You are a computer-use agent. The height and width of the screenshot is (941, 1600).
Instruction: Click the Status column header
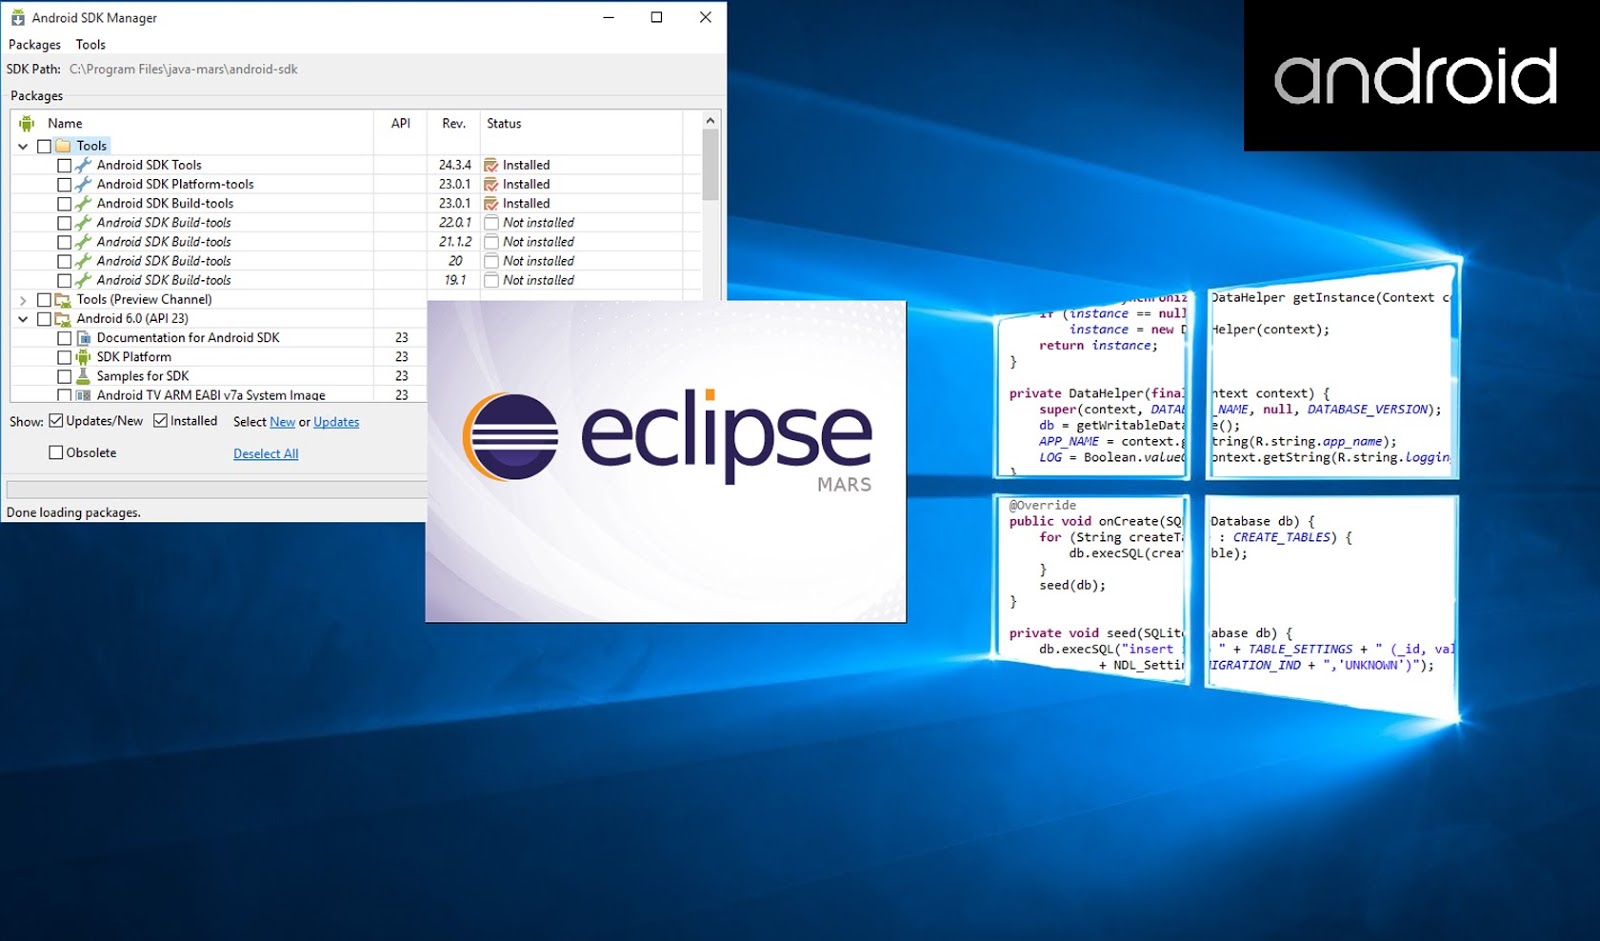[504, 123]
